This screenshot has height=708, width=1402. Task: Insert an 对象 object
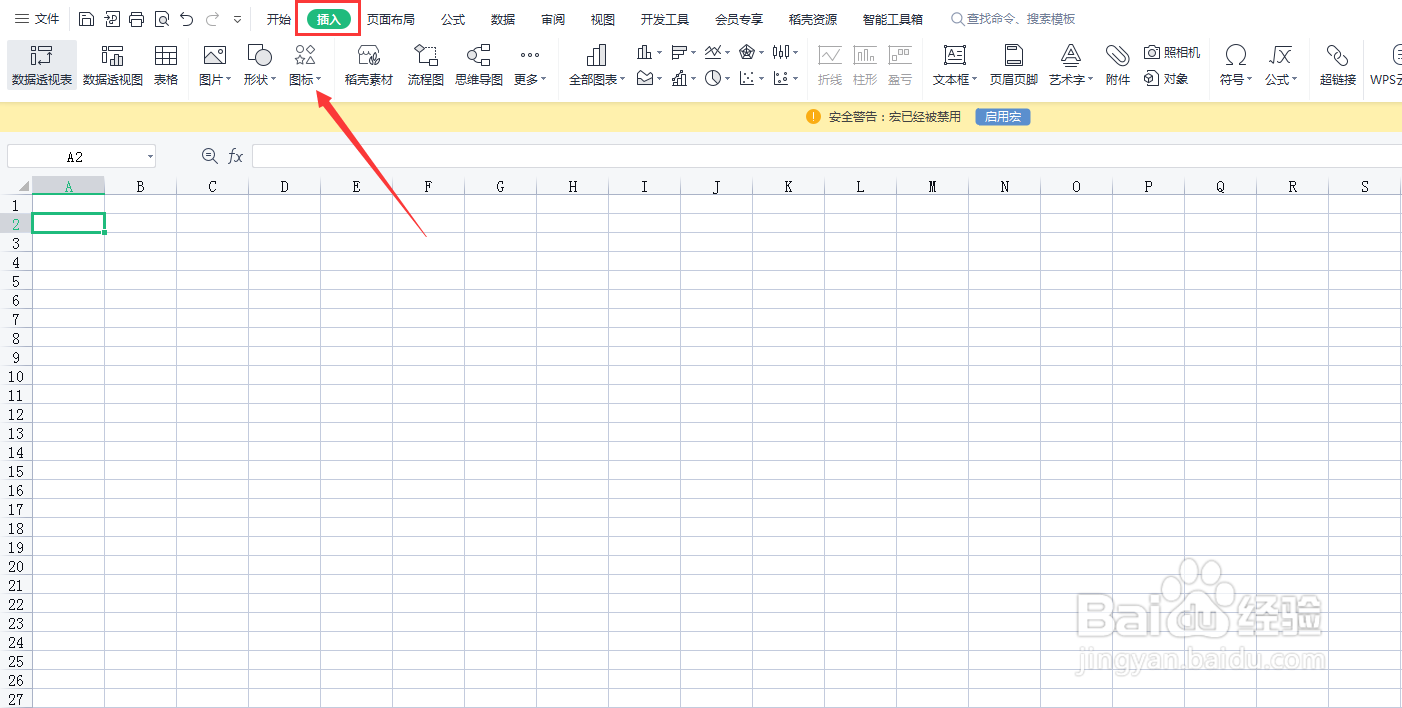point(1166,78)
